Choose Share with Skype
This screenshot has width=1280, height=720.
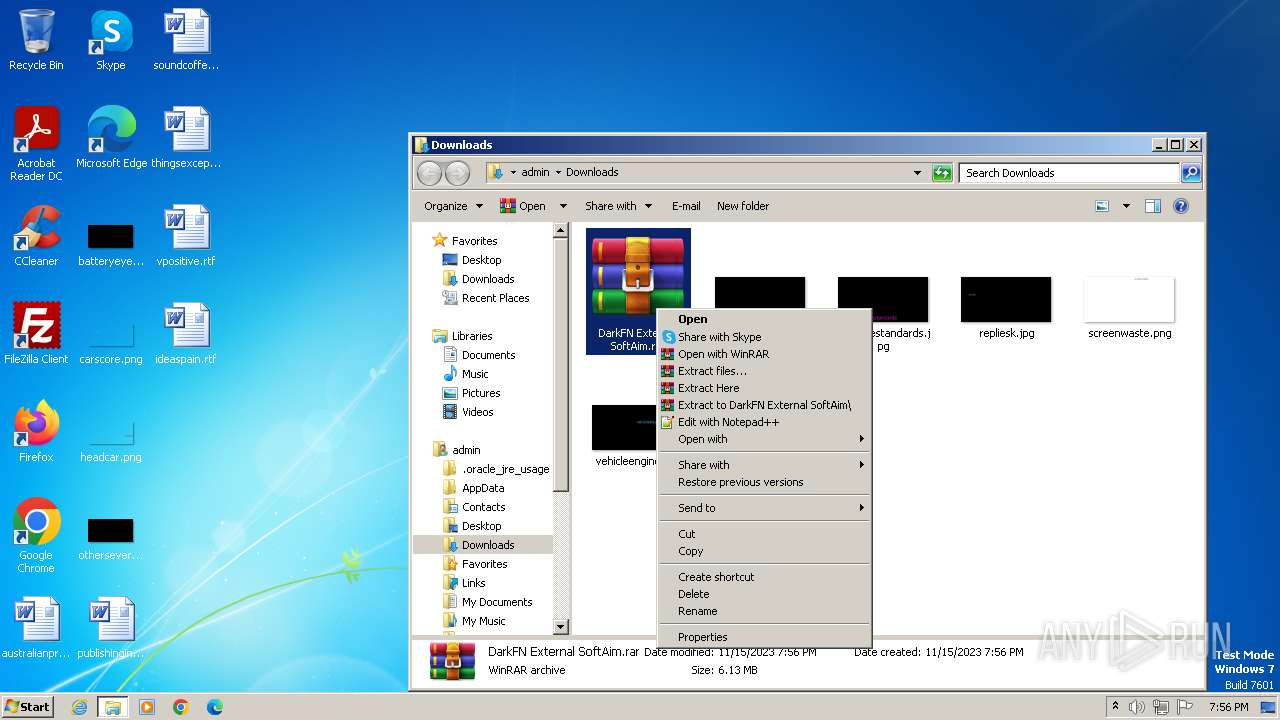click(764, 337)
